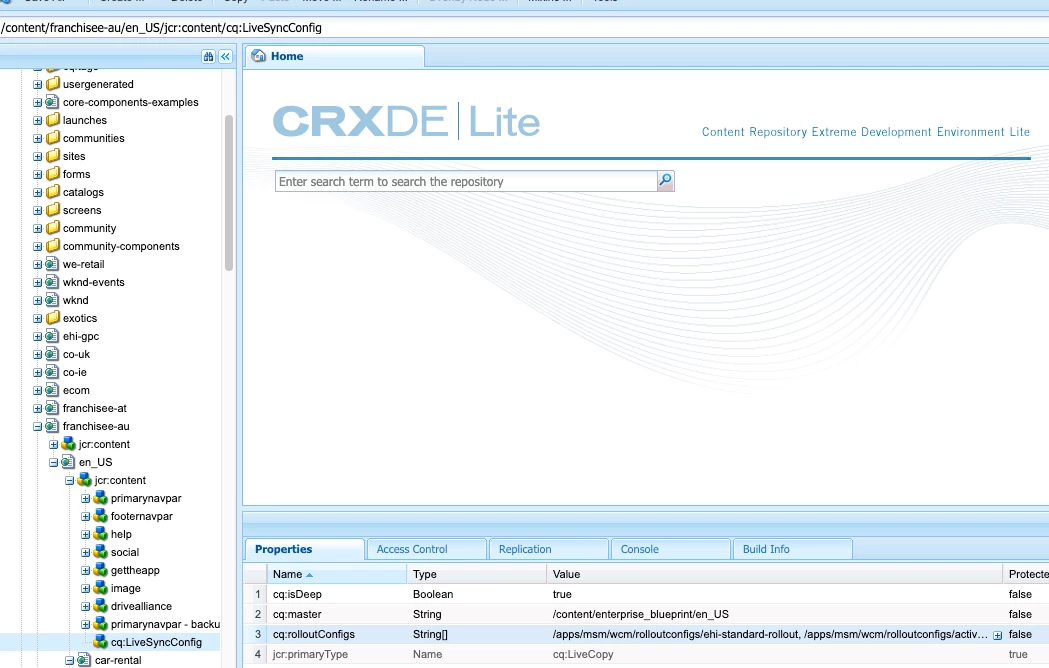This screenshot has width=1049, height=668.
Task: Expand multi-value cq:rolloutConfigs value with plus icon
Action: pyautogui.click(x=997, y=635)
